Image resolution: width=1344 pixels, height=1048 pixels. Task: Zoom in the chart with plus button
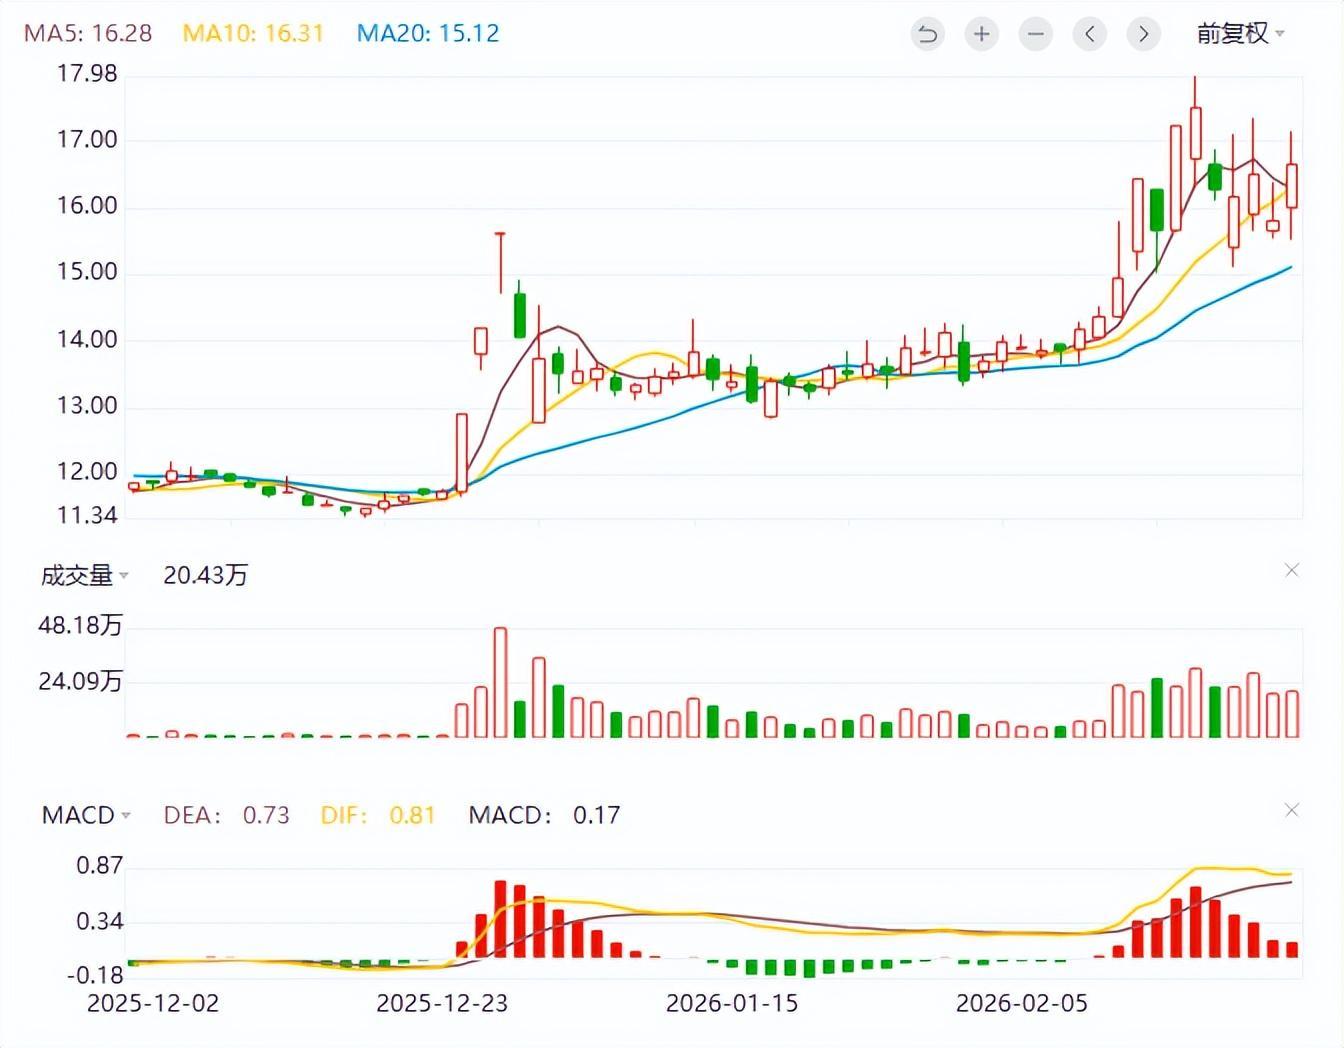coord(981,35)
